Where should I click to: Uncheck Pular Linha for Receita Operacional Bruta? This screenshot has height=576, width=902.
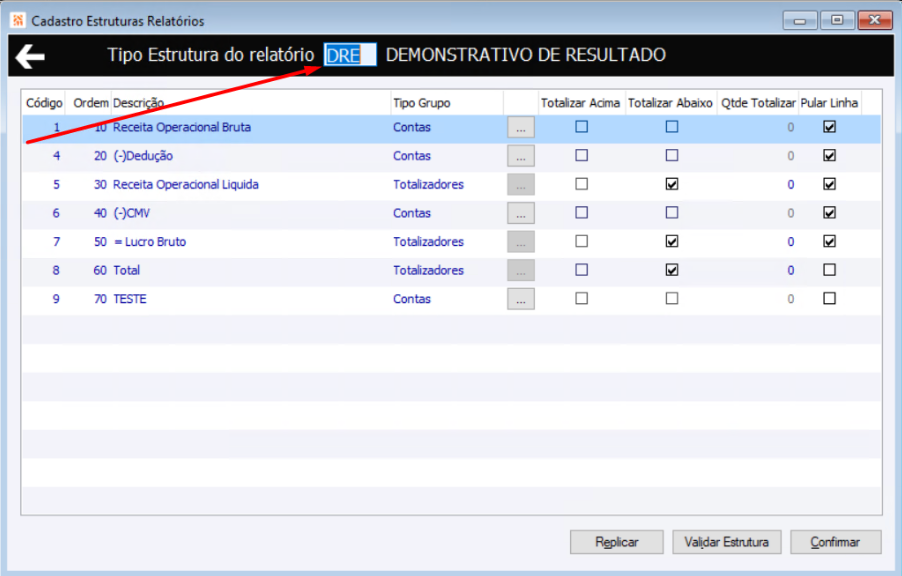(x=830, y=127)
